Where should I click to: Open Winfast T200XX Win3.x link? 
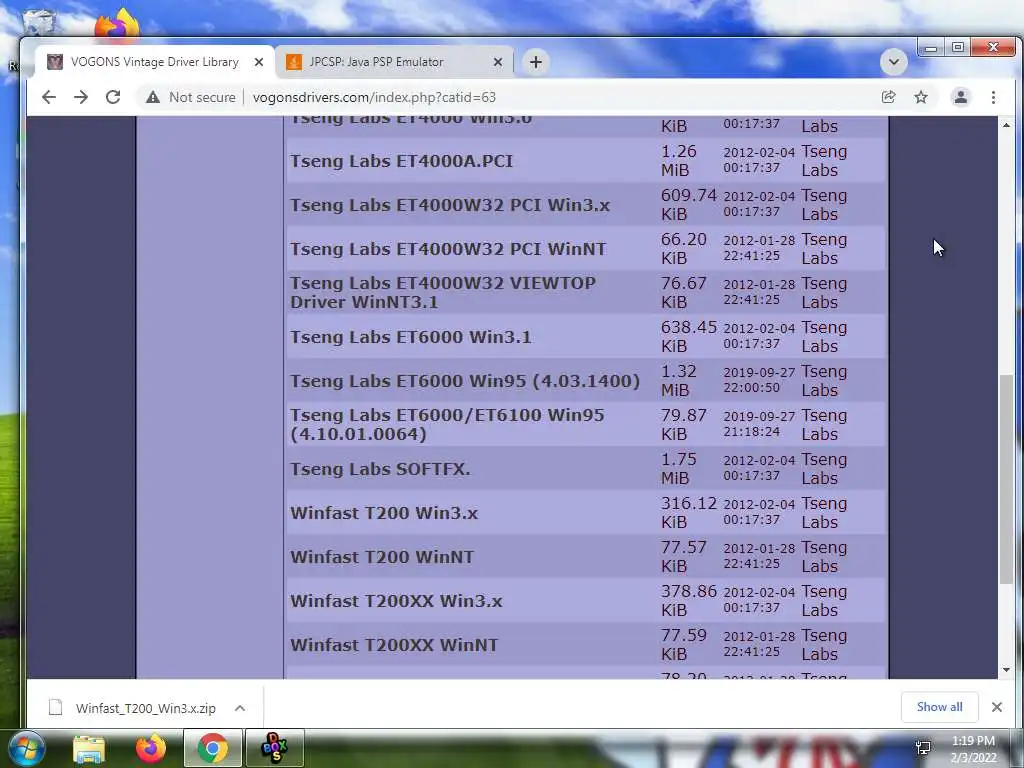(x=396, y=601)
